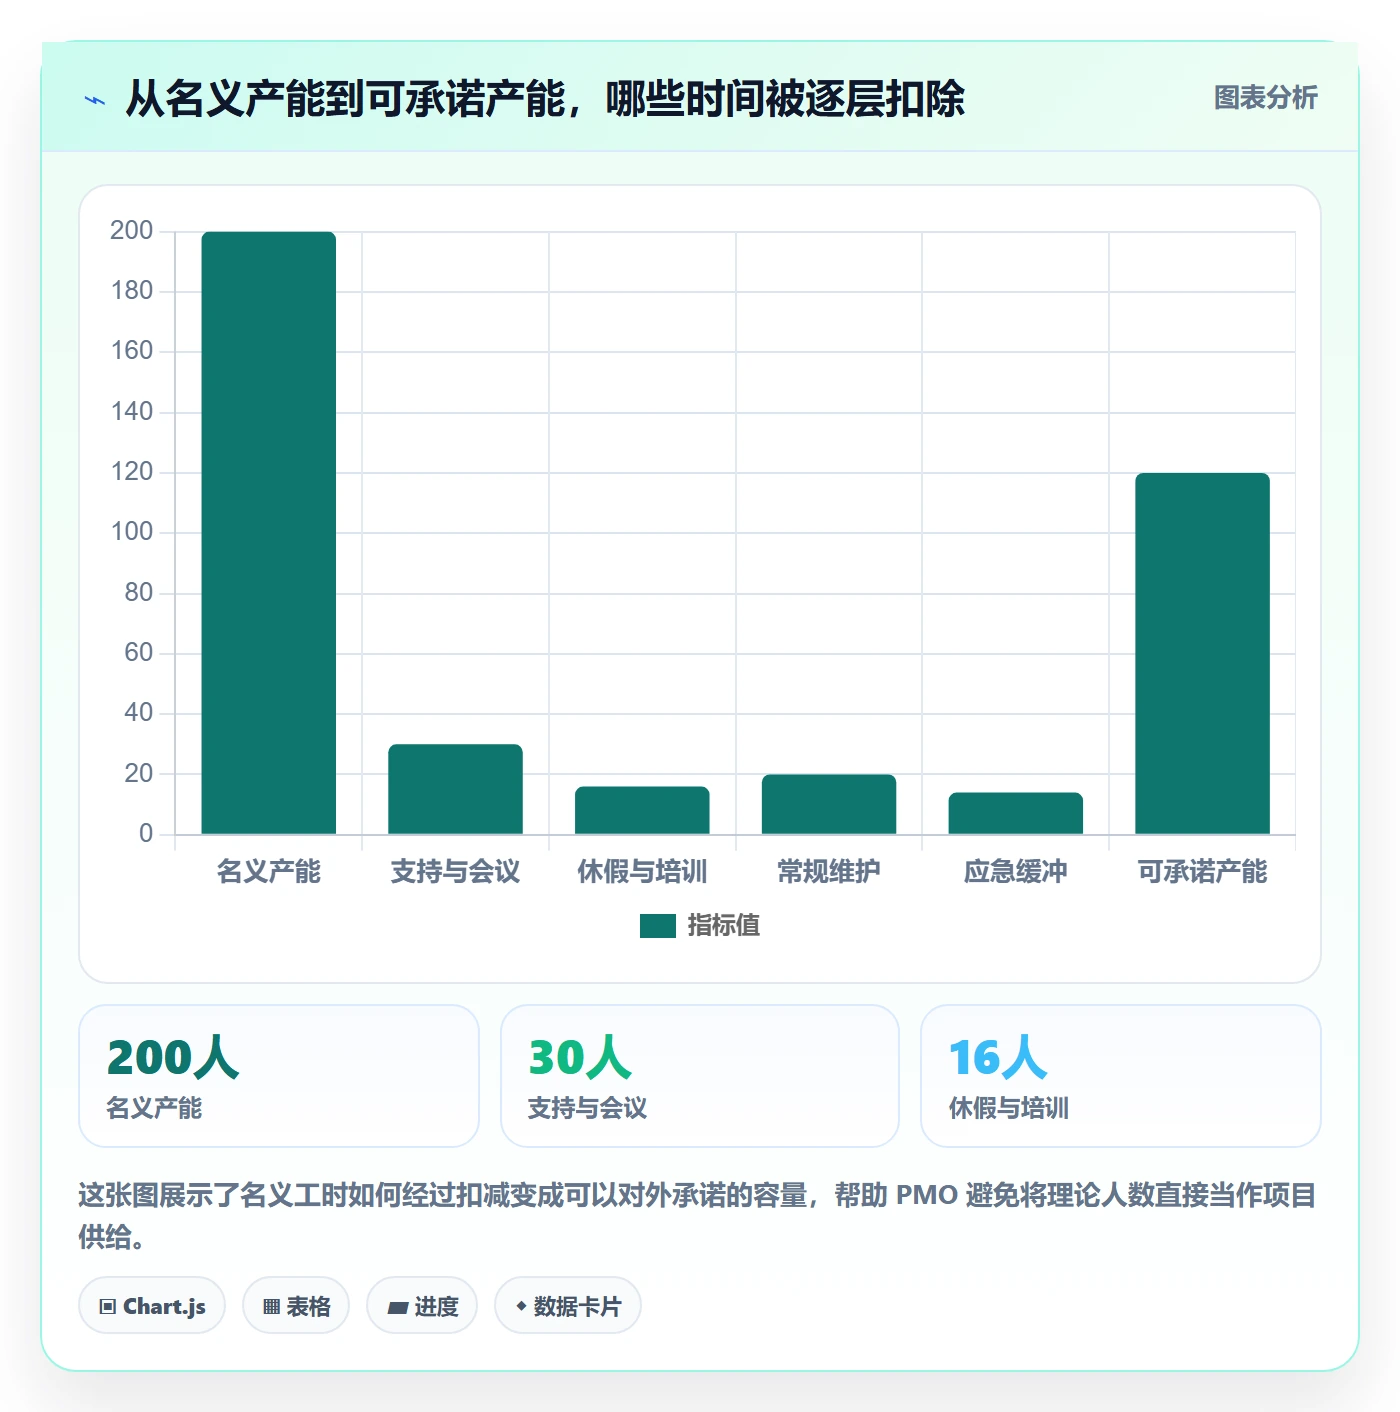Screen dimensions: 1400x1412
Task: Click the lightning icon beside the title
Action: (95, 100)
